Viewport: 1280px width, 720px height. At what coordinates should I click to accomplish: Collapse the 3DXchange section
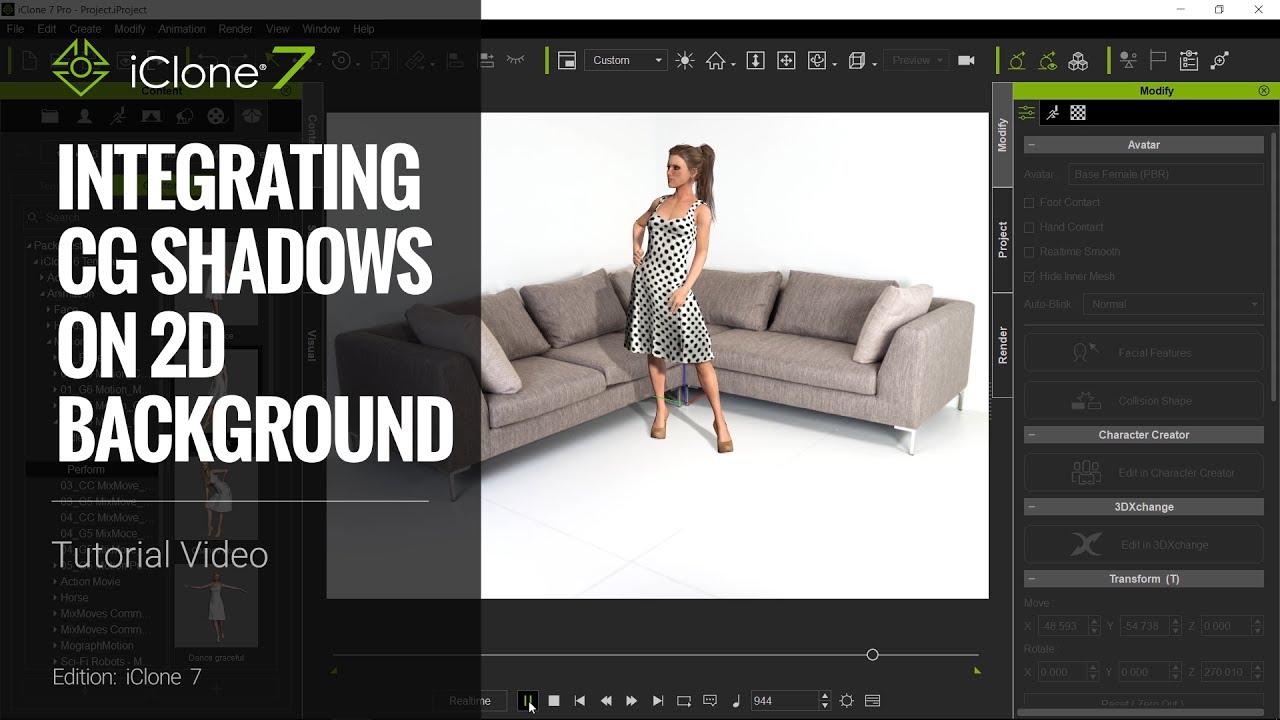tap(1031, 507)
